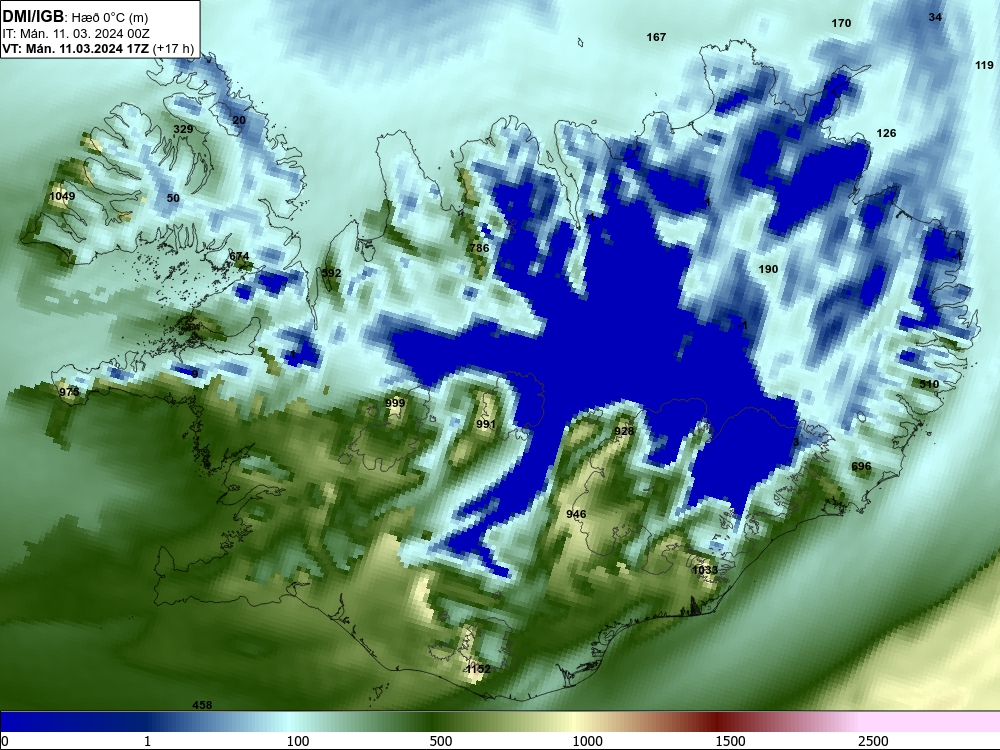
Task: Click the map value 786
Action: click(479, 248)
